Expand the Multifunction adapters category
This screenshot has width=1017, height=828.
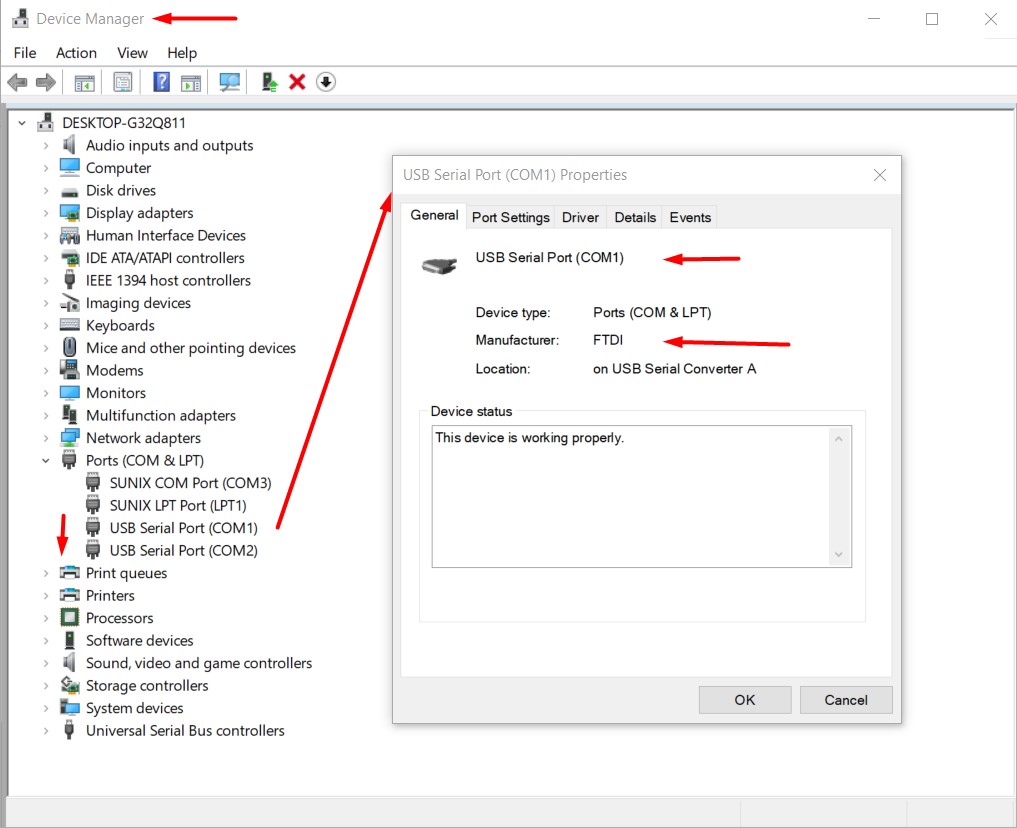tap(45, 416)
